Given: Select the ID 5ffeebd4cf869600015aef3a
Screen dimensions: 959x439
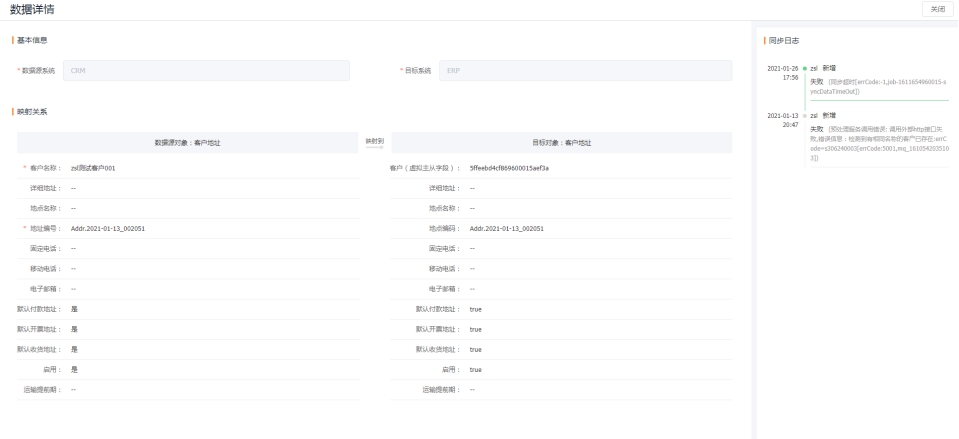Looking at the screenshot, I should click(x=509, y=168).
